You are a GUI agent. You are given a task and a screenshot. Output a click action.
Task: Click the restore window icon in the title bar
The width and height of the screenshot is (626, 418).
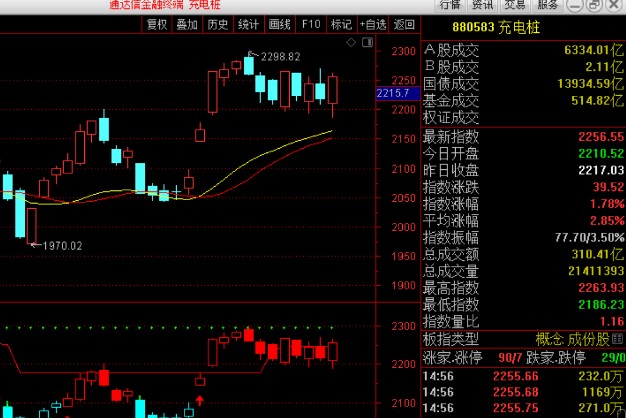point(594,5)
